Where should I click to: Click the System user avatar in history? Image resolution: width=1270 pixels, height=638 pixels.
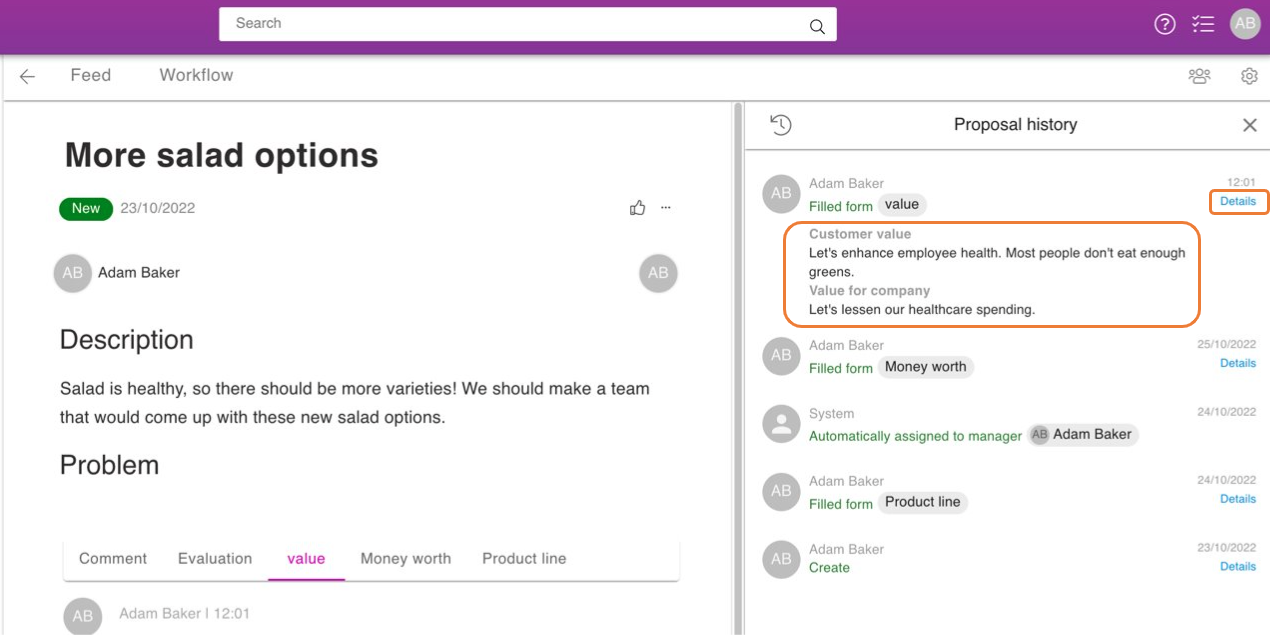(x=781, y=424)
